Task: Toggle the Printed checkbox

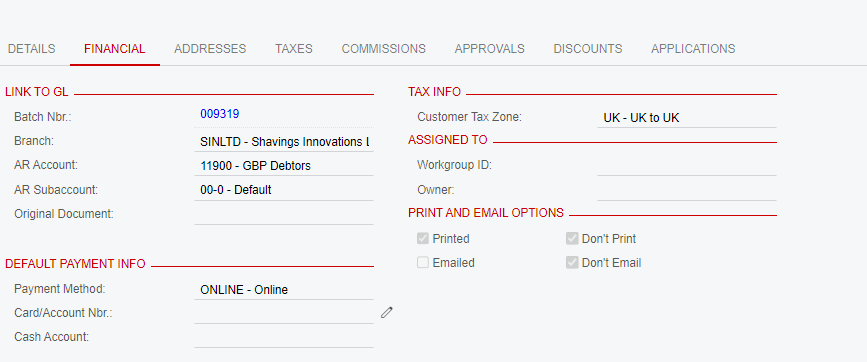Action: [423, 239]
